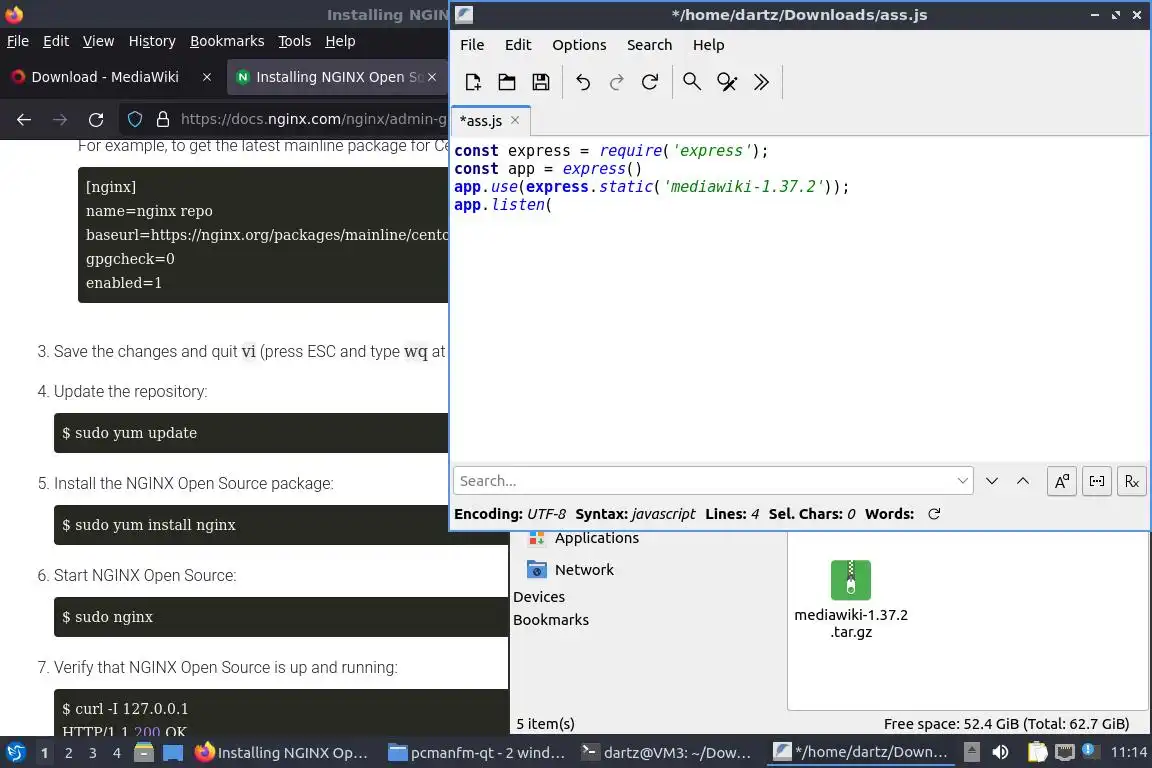
Task: Switch to Download - MediaWiki browser tab
Action: coord(105,76)
